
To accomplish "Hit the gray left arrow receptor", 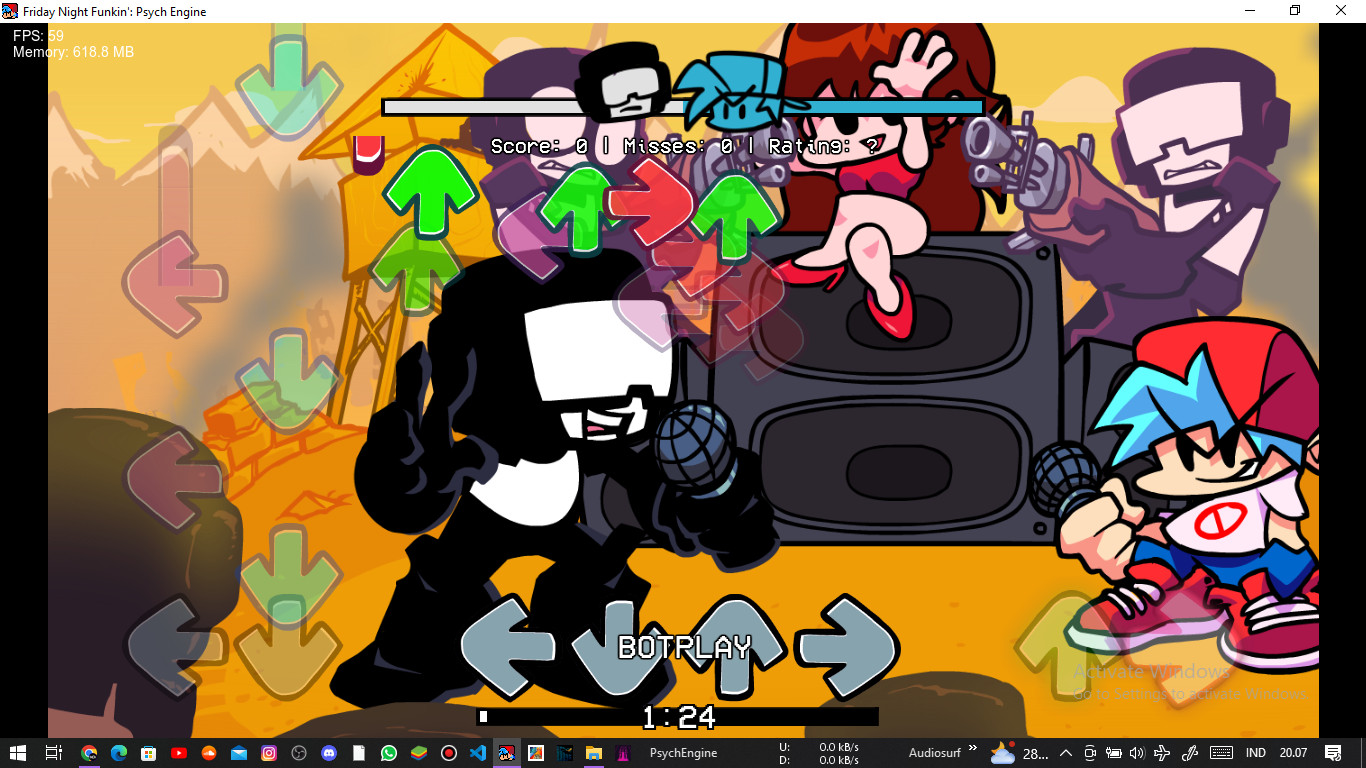I will pos(509,647).
